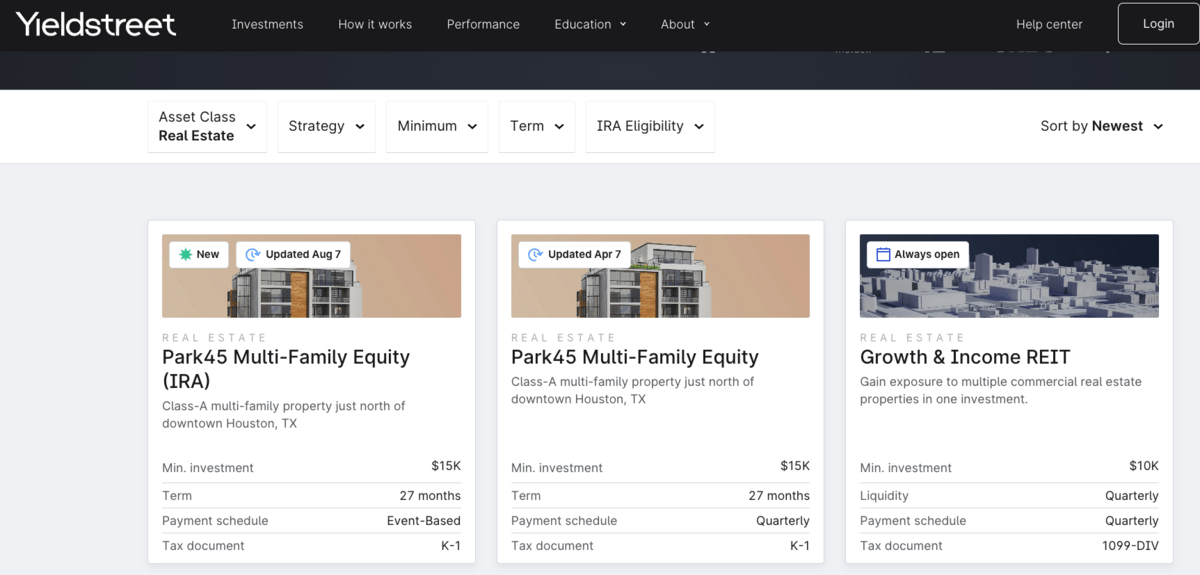Open the Term filter dropdown
The width and height of the screenshot is (1200, 575).
click(x=537, y=126)
